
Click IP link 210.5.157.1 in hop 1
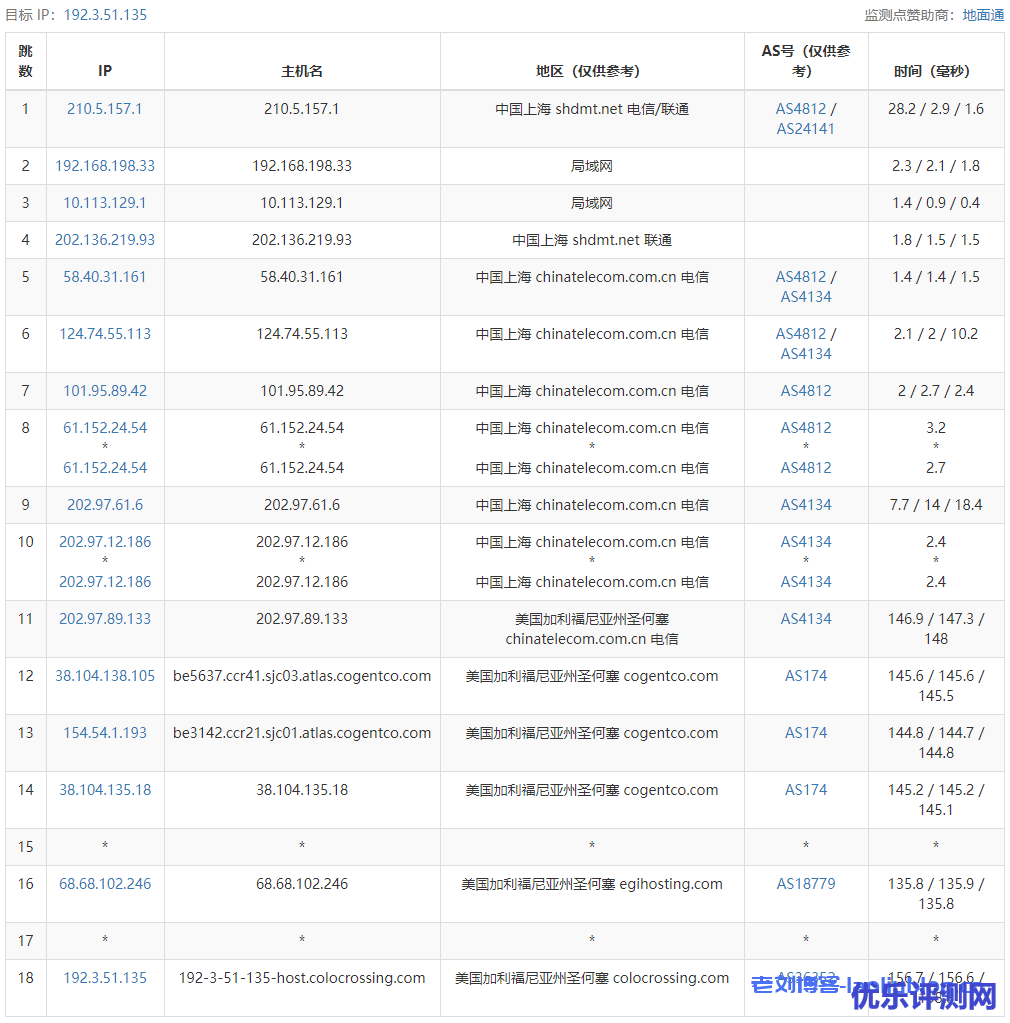tap(105, 109)
